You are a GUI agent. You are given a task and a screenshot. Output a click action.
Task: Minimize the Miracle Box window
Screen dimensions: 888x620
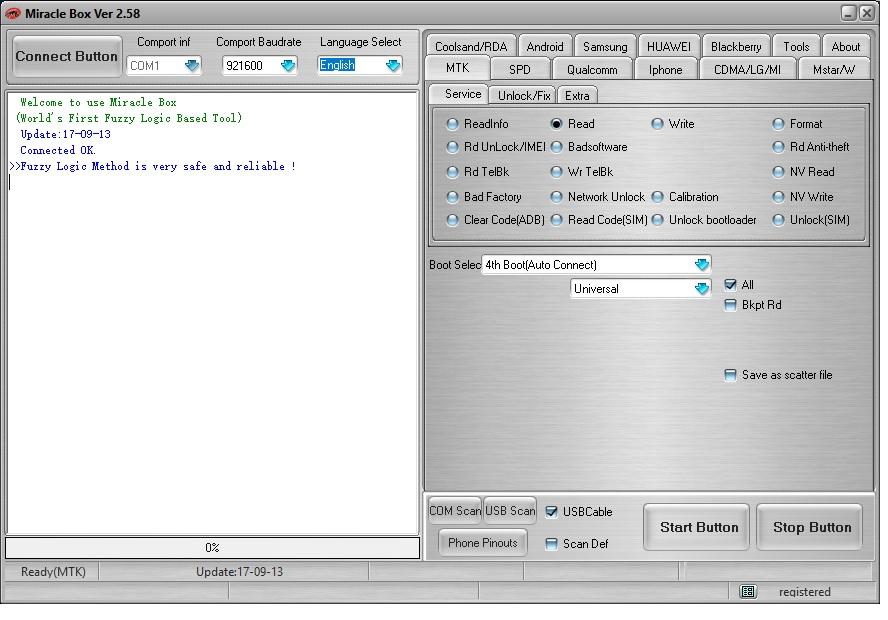pyautogui.click(x=848, y=13)
